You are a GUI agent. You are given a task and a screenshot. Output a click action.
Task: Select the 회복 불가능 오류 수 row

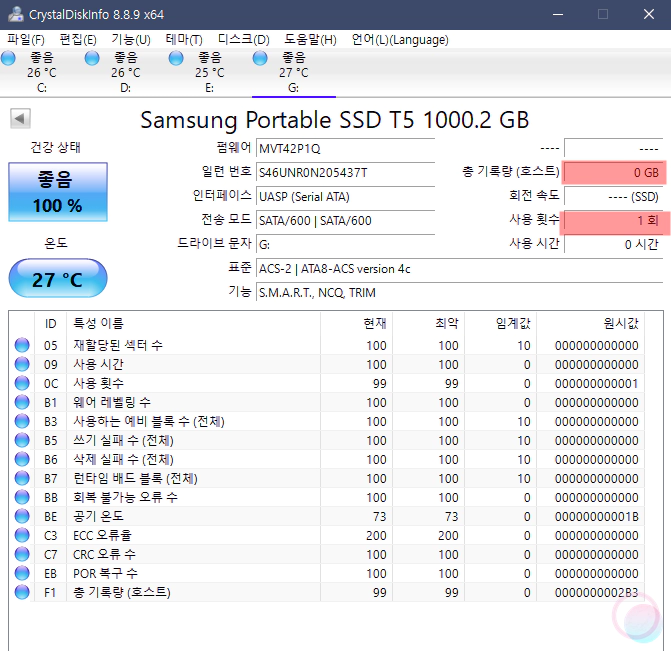(327, 497)
